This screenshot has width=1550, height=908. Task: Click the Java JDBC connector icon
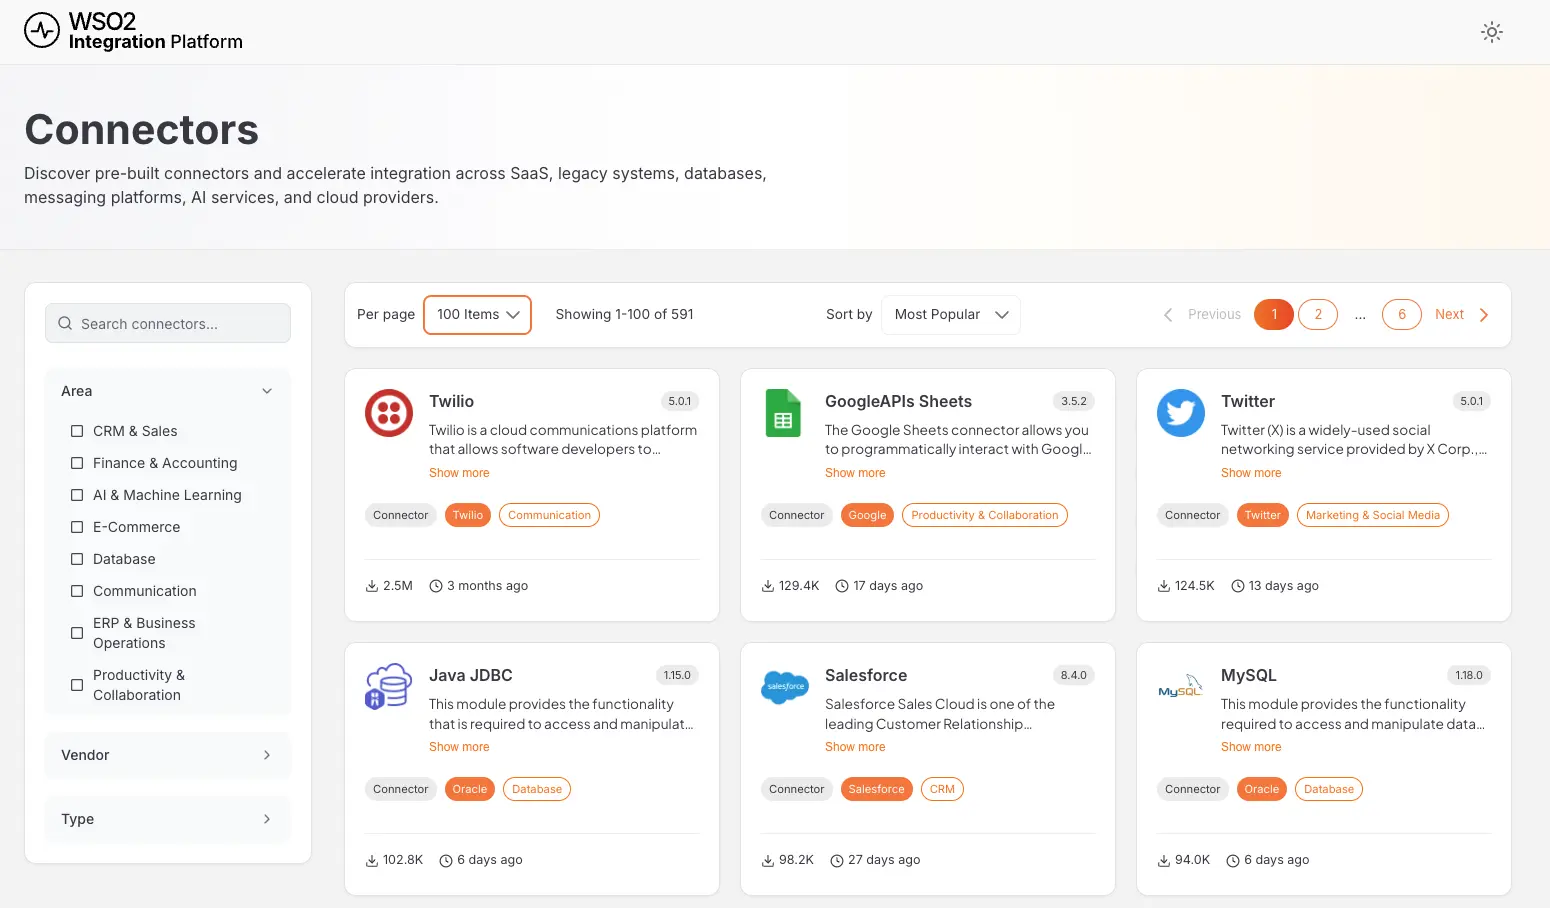(x=389, y=687)
